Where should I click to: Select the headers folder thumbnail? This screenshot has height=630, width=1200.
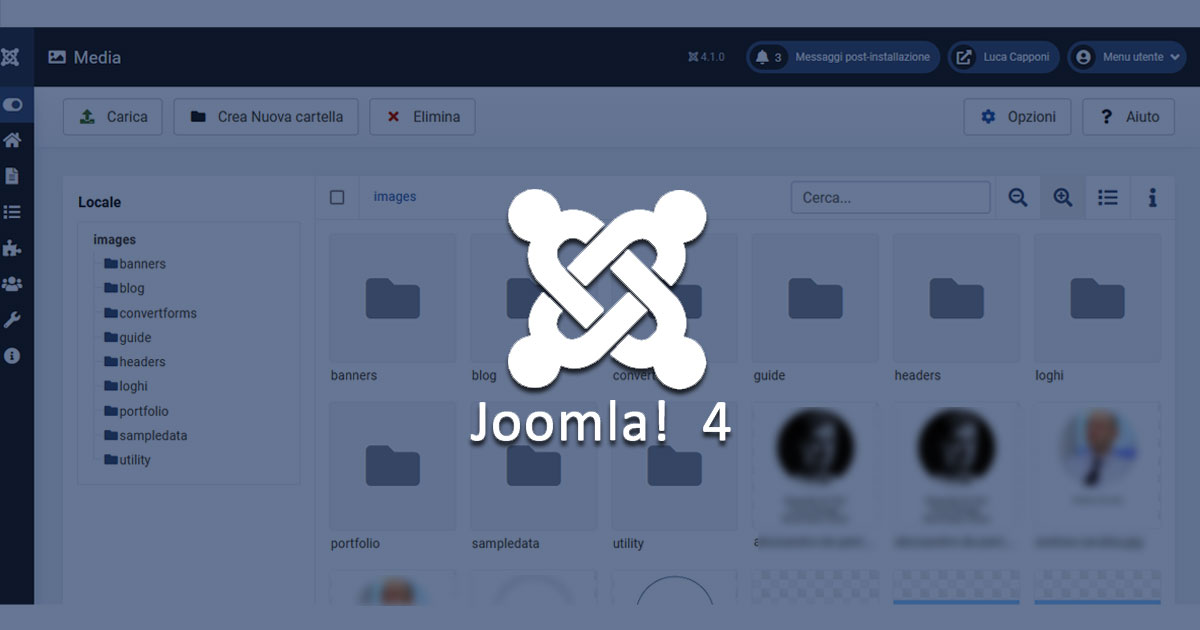956,298
